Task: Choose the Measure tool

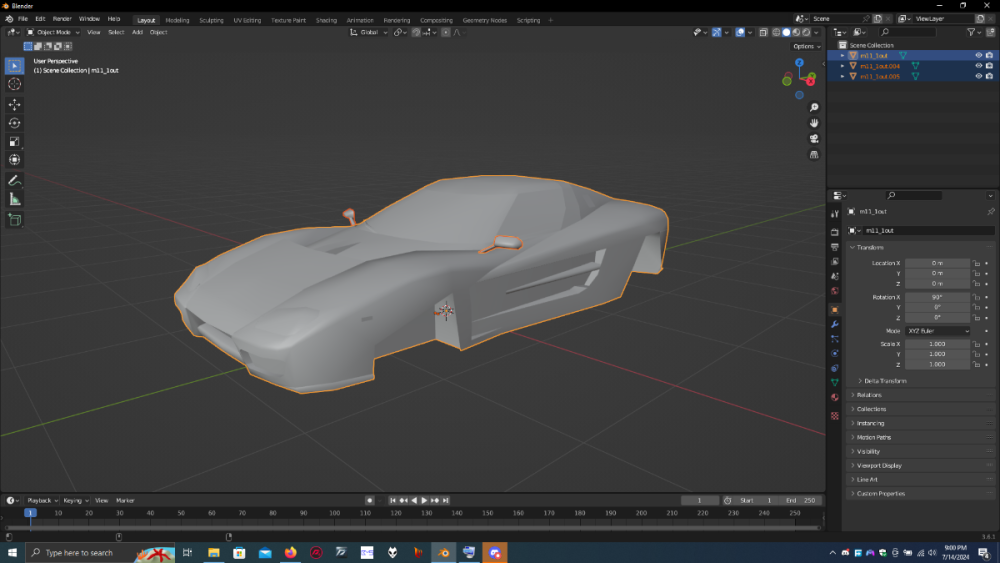Action: [x=15, y=199]
